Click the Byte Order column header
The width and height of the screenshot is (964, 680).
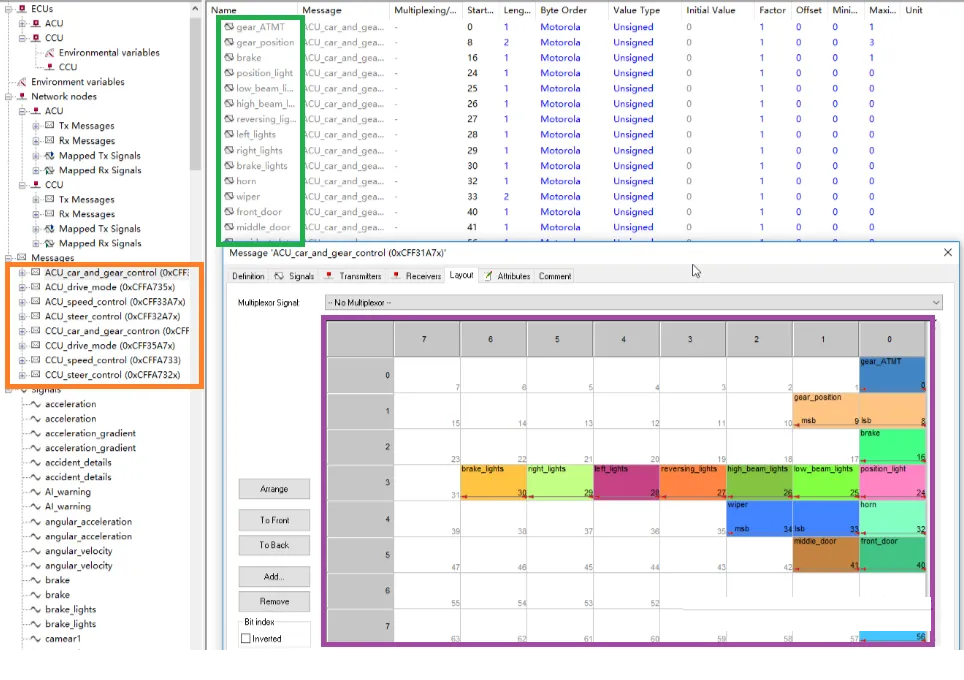[x=563, y=10]
